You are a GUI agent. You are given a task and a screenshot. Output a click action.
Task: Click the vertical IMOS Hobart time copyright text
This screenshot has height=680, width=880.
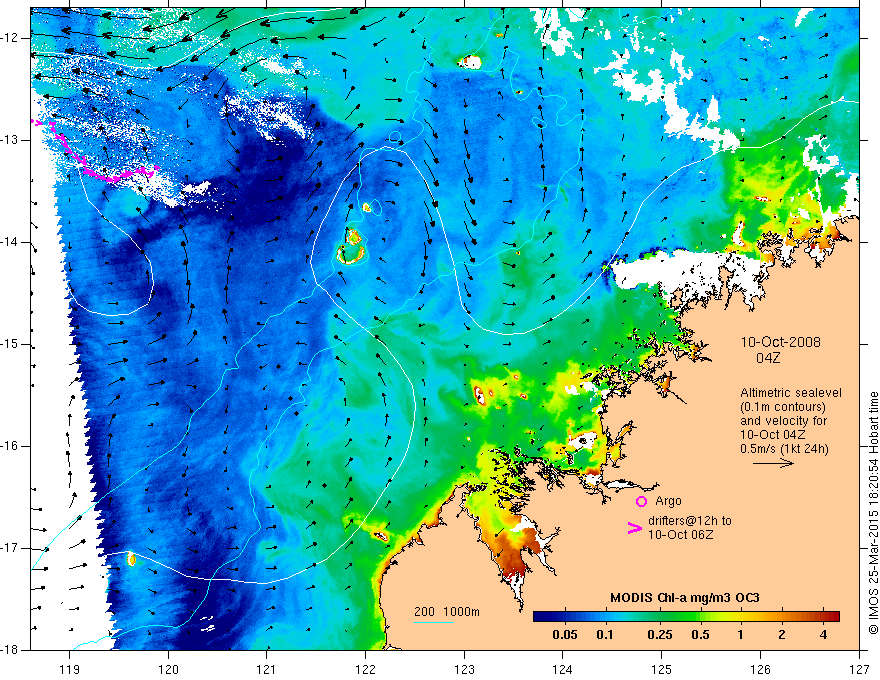[x=873, y=513]
